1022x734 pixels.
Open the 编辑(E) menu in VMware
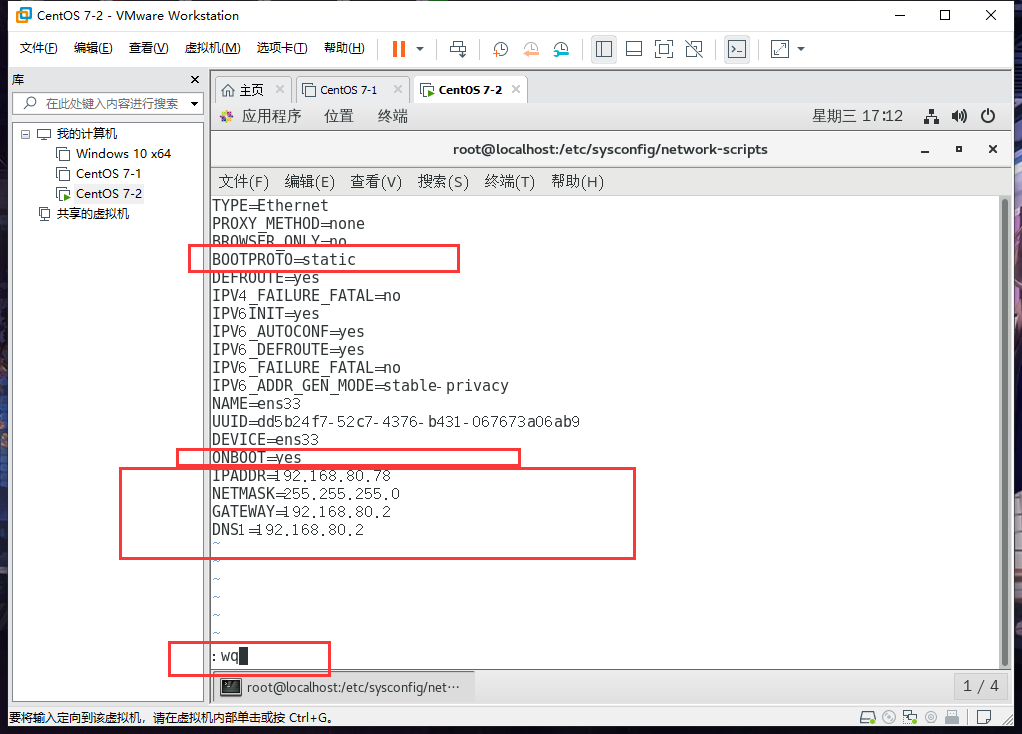pos(93,48)
